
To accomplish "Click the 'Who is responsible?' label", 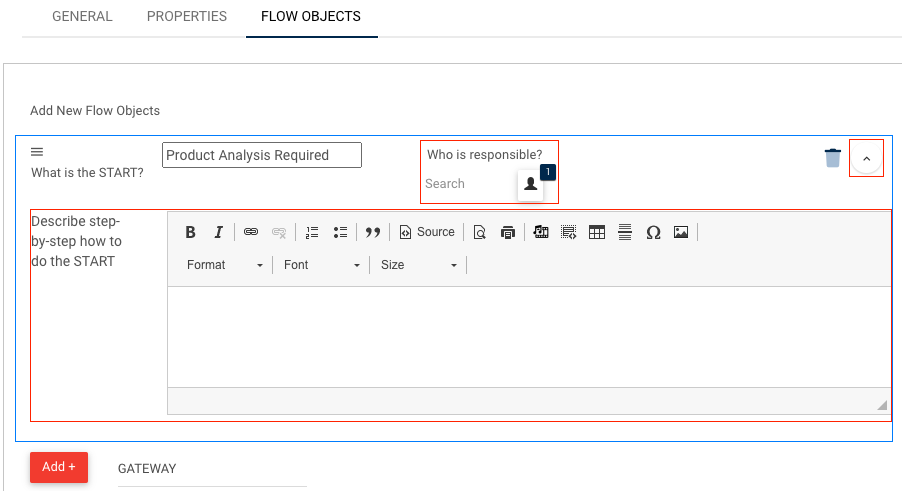I will [484, 155].
